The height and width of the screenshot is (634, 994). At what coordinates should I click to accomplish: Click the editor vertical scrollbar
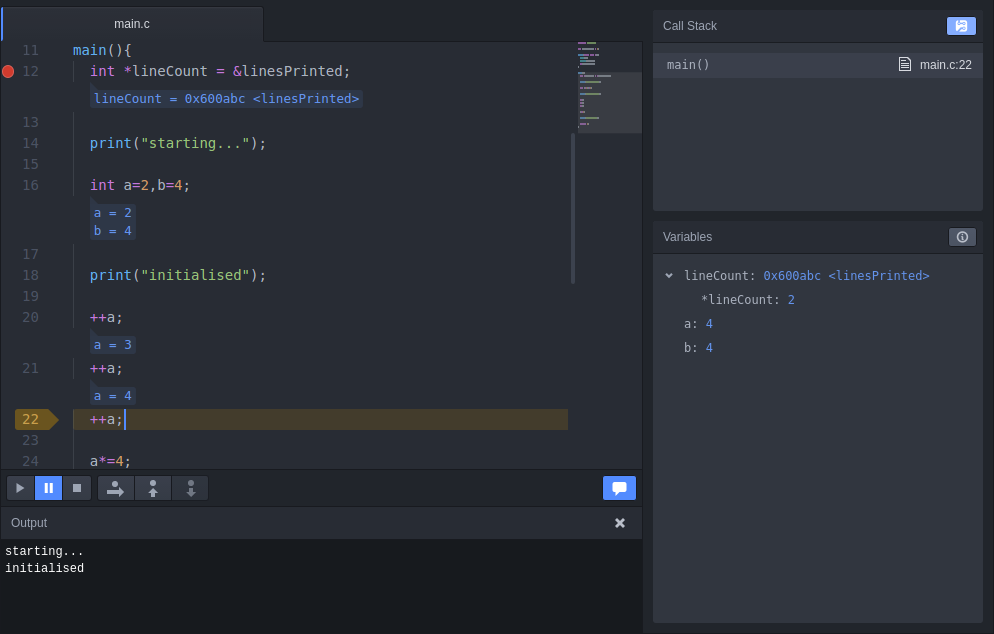(573, 208)
